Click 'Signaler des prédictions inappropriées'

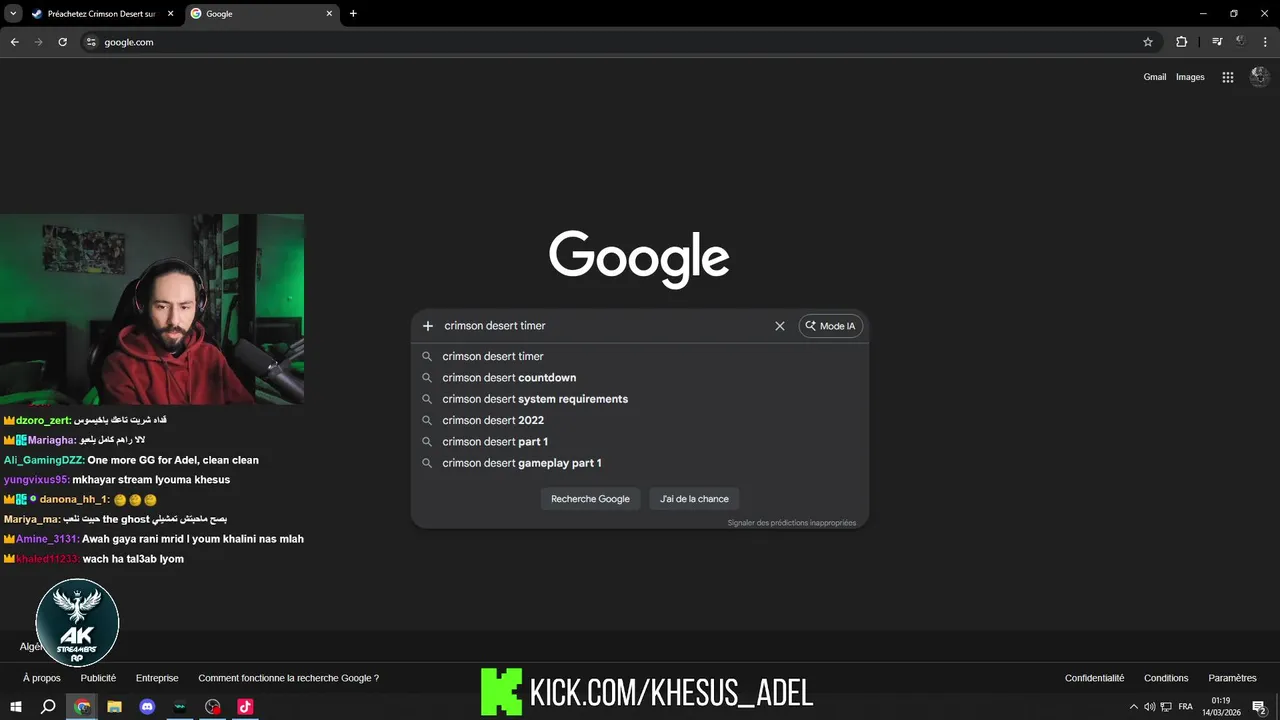(x=792, y=523)
